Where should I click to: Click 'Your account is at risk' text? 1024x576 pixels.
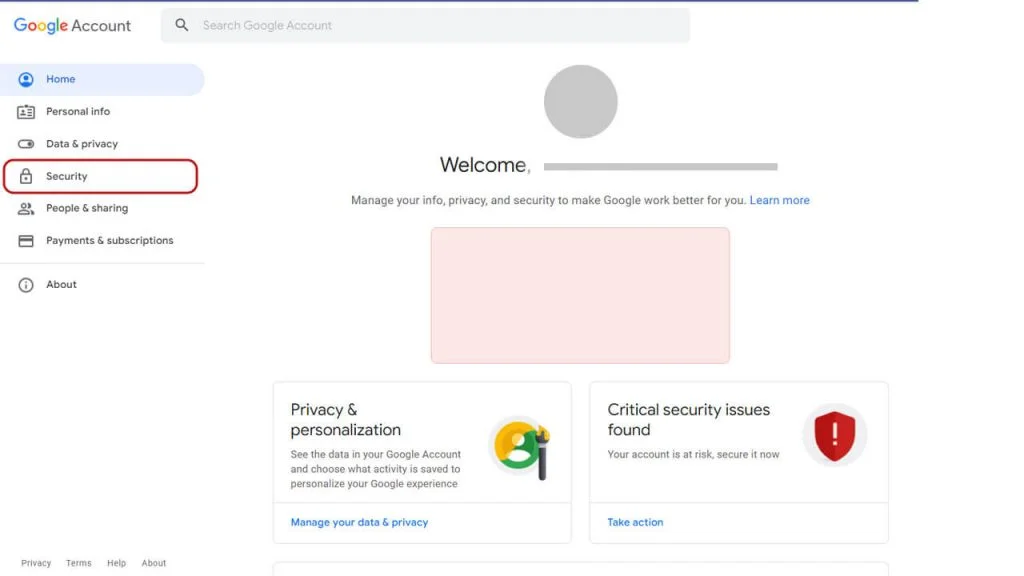coord(693,455)
